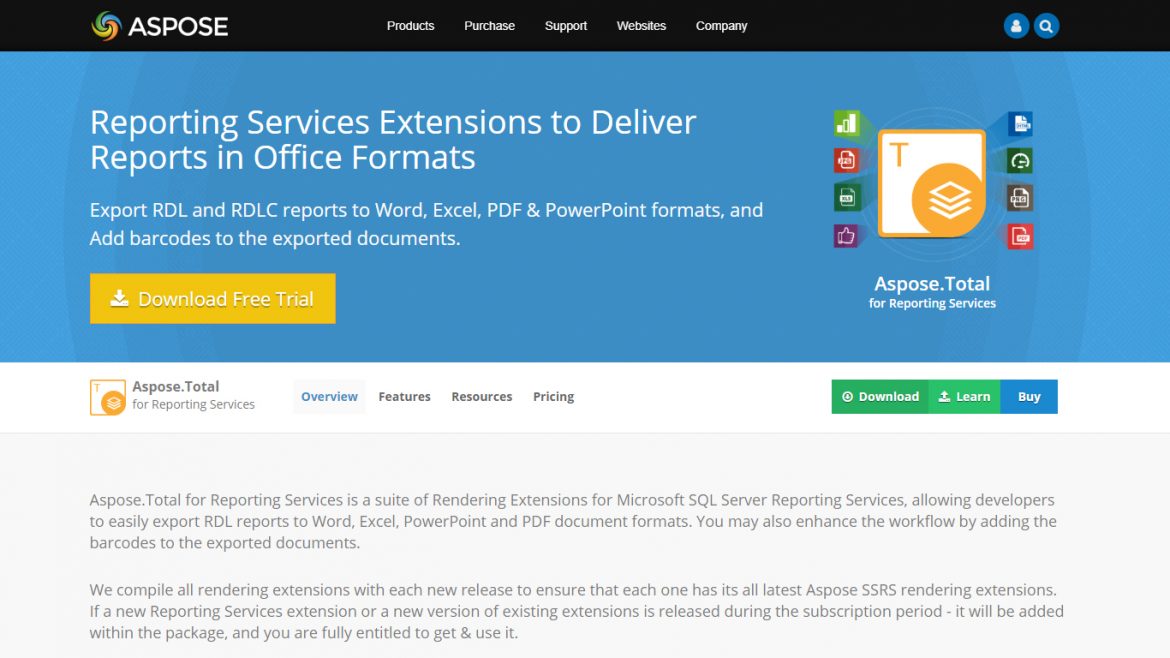The height and width of the screenshot is (658, 1170).
Task: Click the brown PNG format icon
Action: [1019, 196]
